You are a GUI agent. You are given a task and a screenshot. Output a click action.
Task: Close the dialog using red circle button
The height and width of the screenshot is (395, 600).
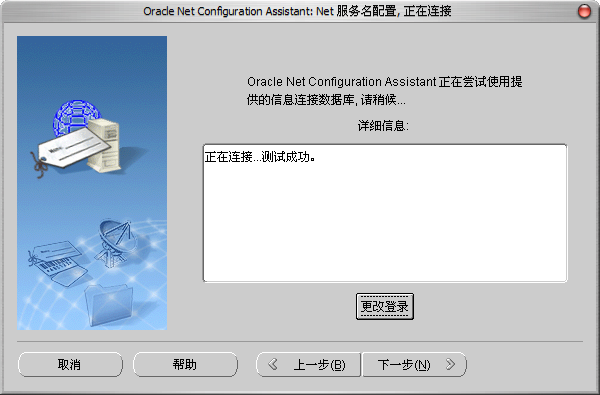pyautogui.click(x=584, y=11)
